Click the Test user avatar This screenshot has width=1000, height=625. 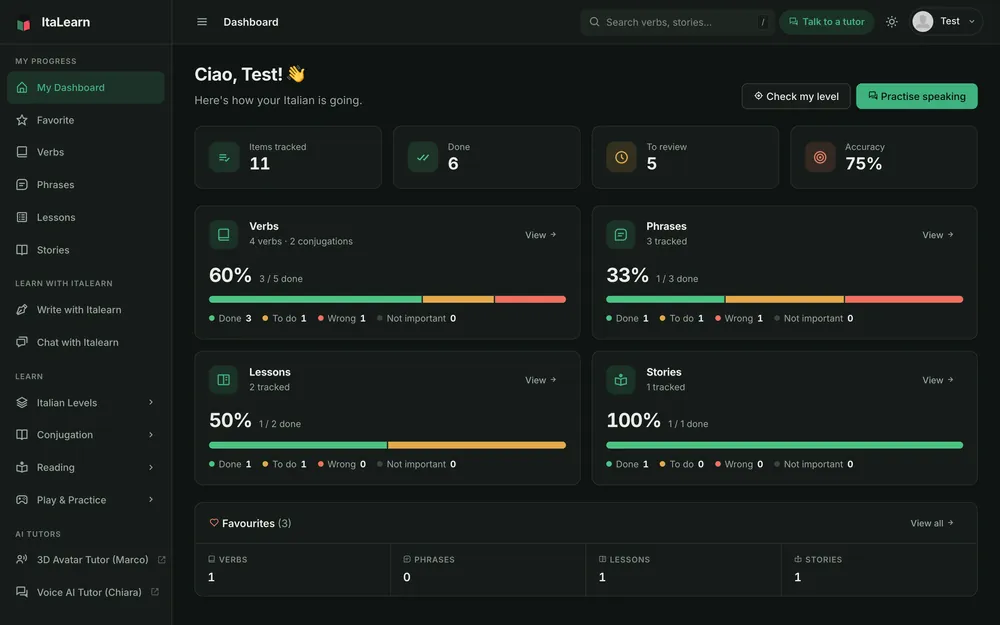pyautogui.click(x=922, y=22)
